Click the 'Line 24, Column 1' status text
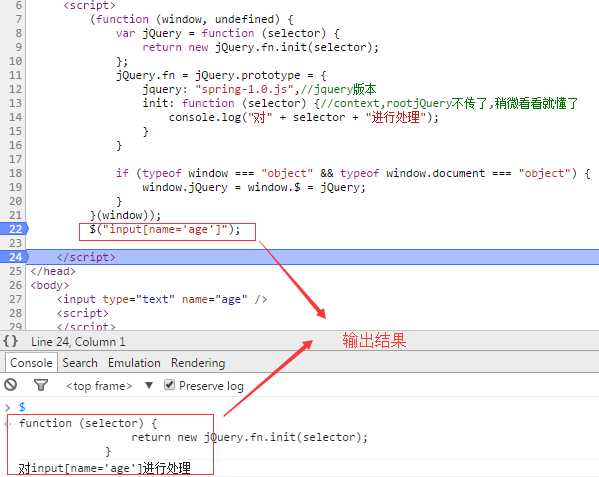599x477 pixels. pyautogui.click(x=78, y=341)
